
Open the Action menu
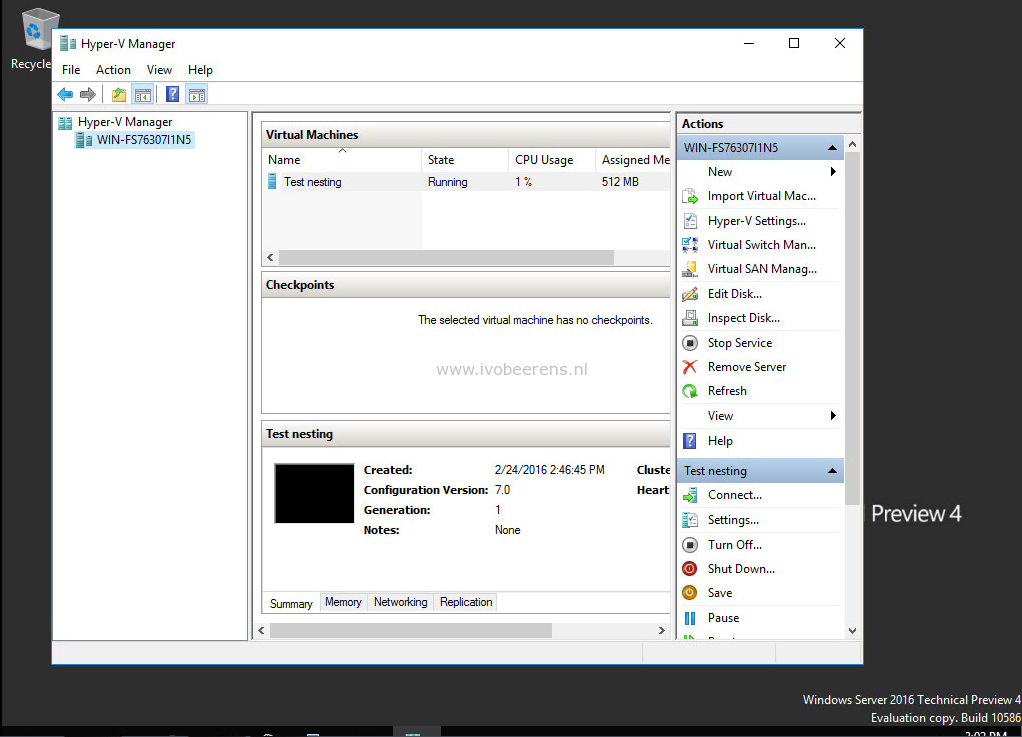pyautogui.click(x=113, y=70)
